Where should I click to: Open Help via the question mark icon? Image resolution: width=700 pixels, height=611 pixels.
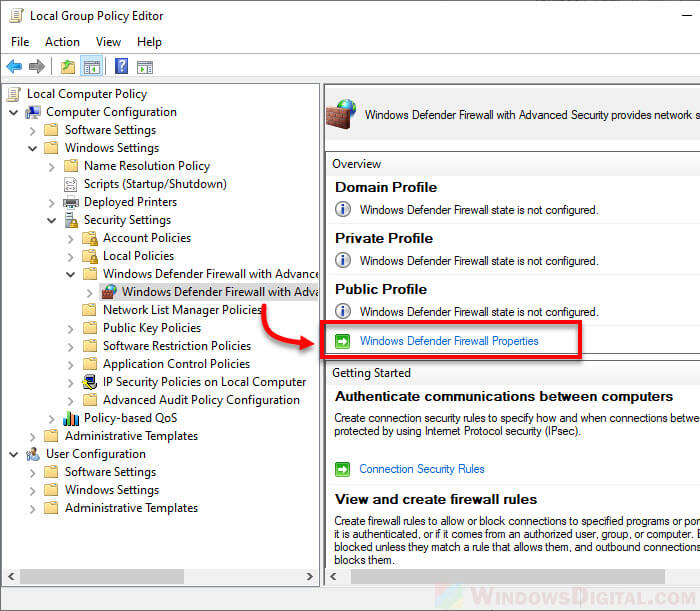point(121,67)
